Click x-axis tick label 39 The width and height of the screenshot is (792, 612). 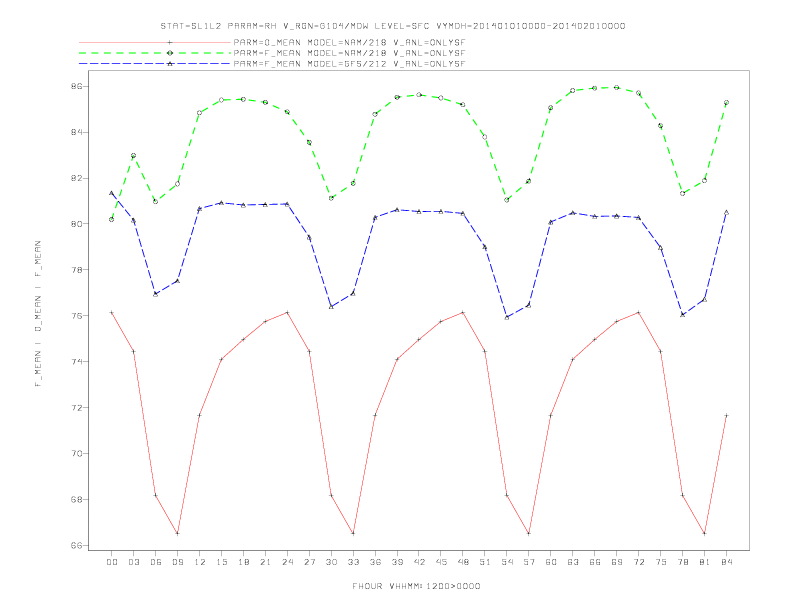[397, 562]
